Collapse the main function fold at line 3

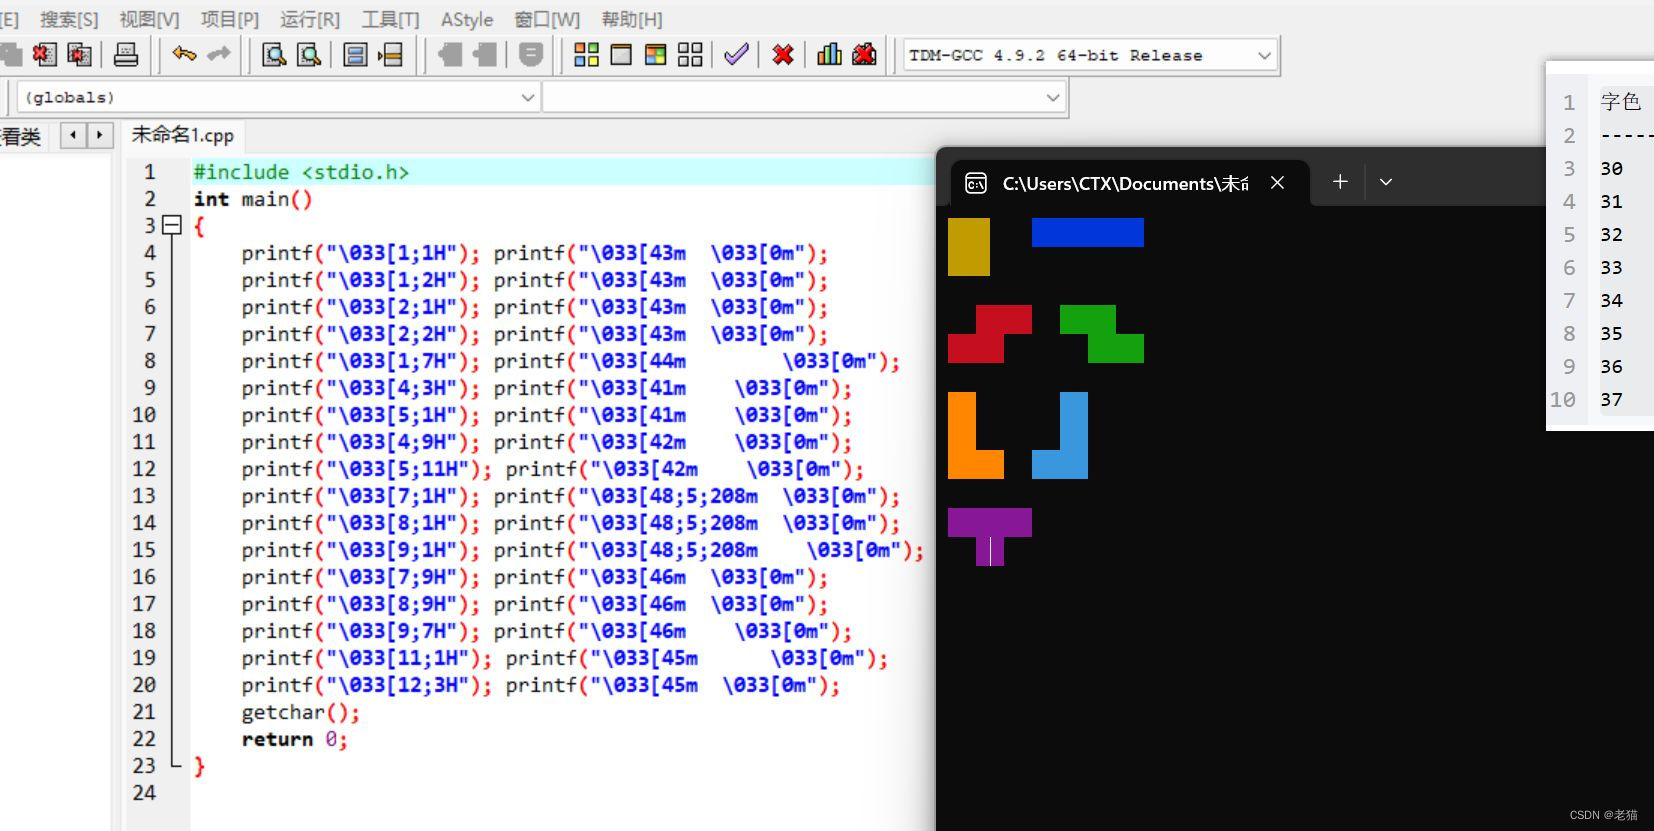point(172,225)
